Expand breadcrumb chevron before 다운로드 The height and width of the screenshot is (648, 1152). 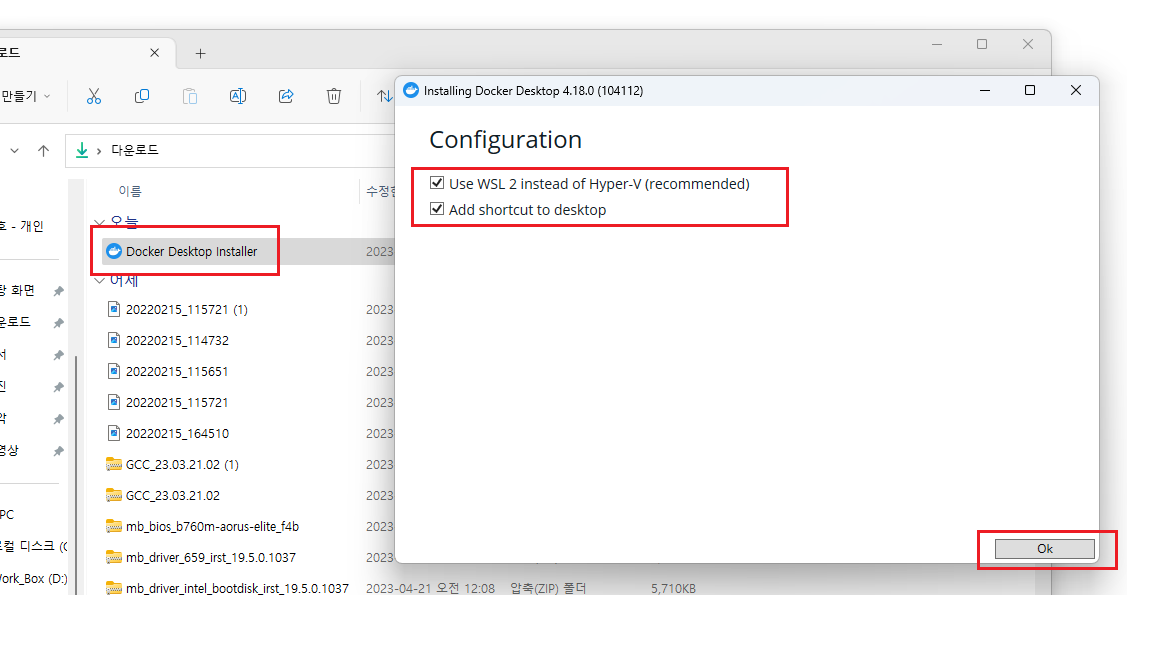click(x=99, y=151)
